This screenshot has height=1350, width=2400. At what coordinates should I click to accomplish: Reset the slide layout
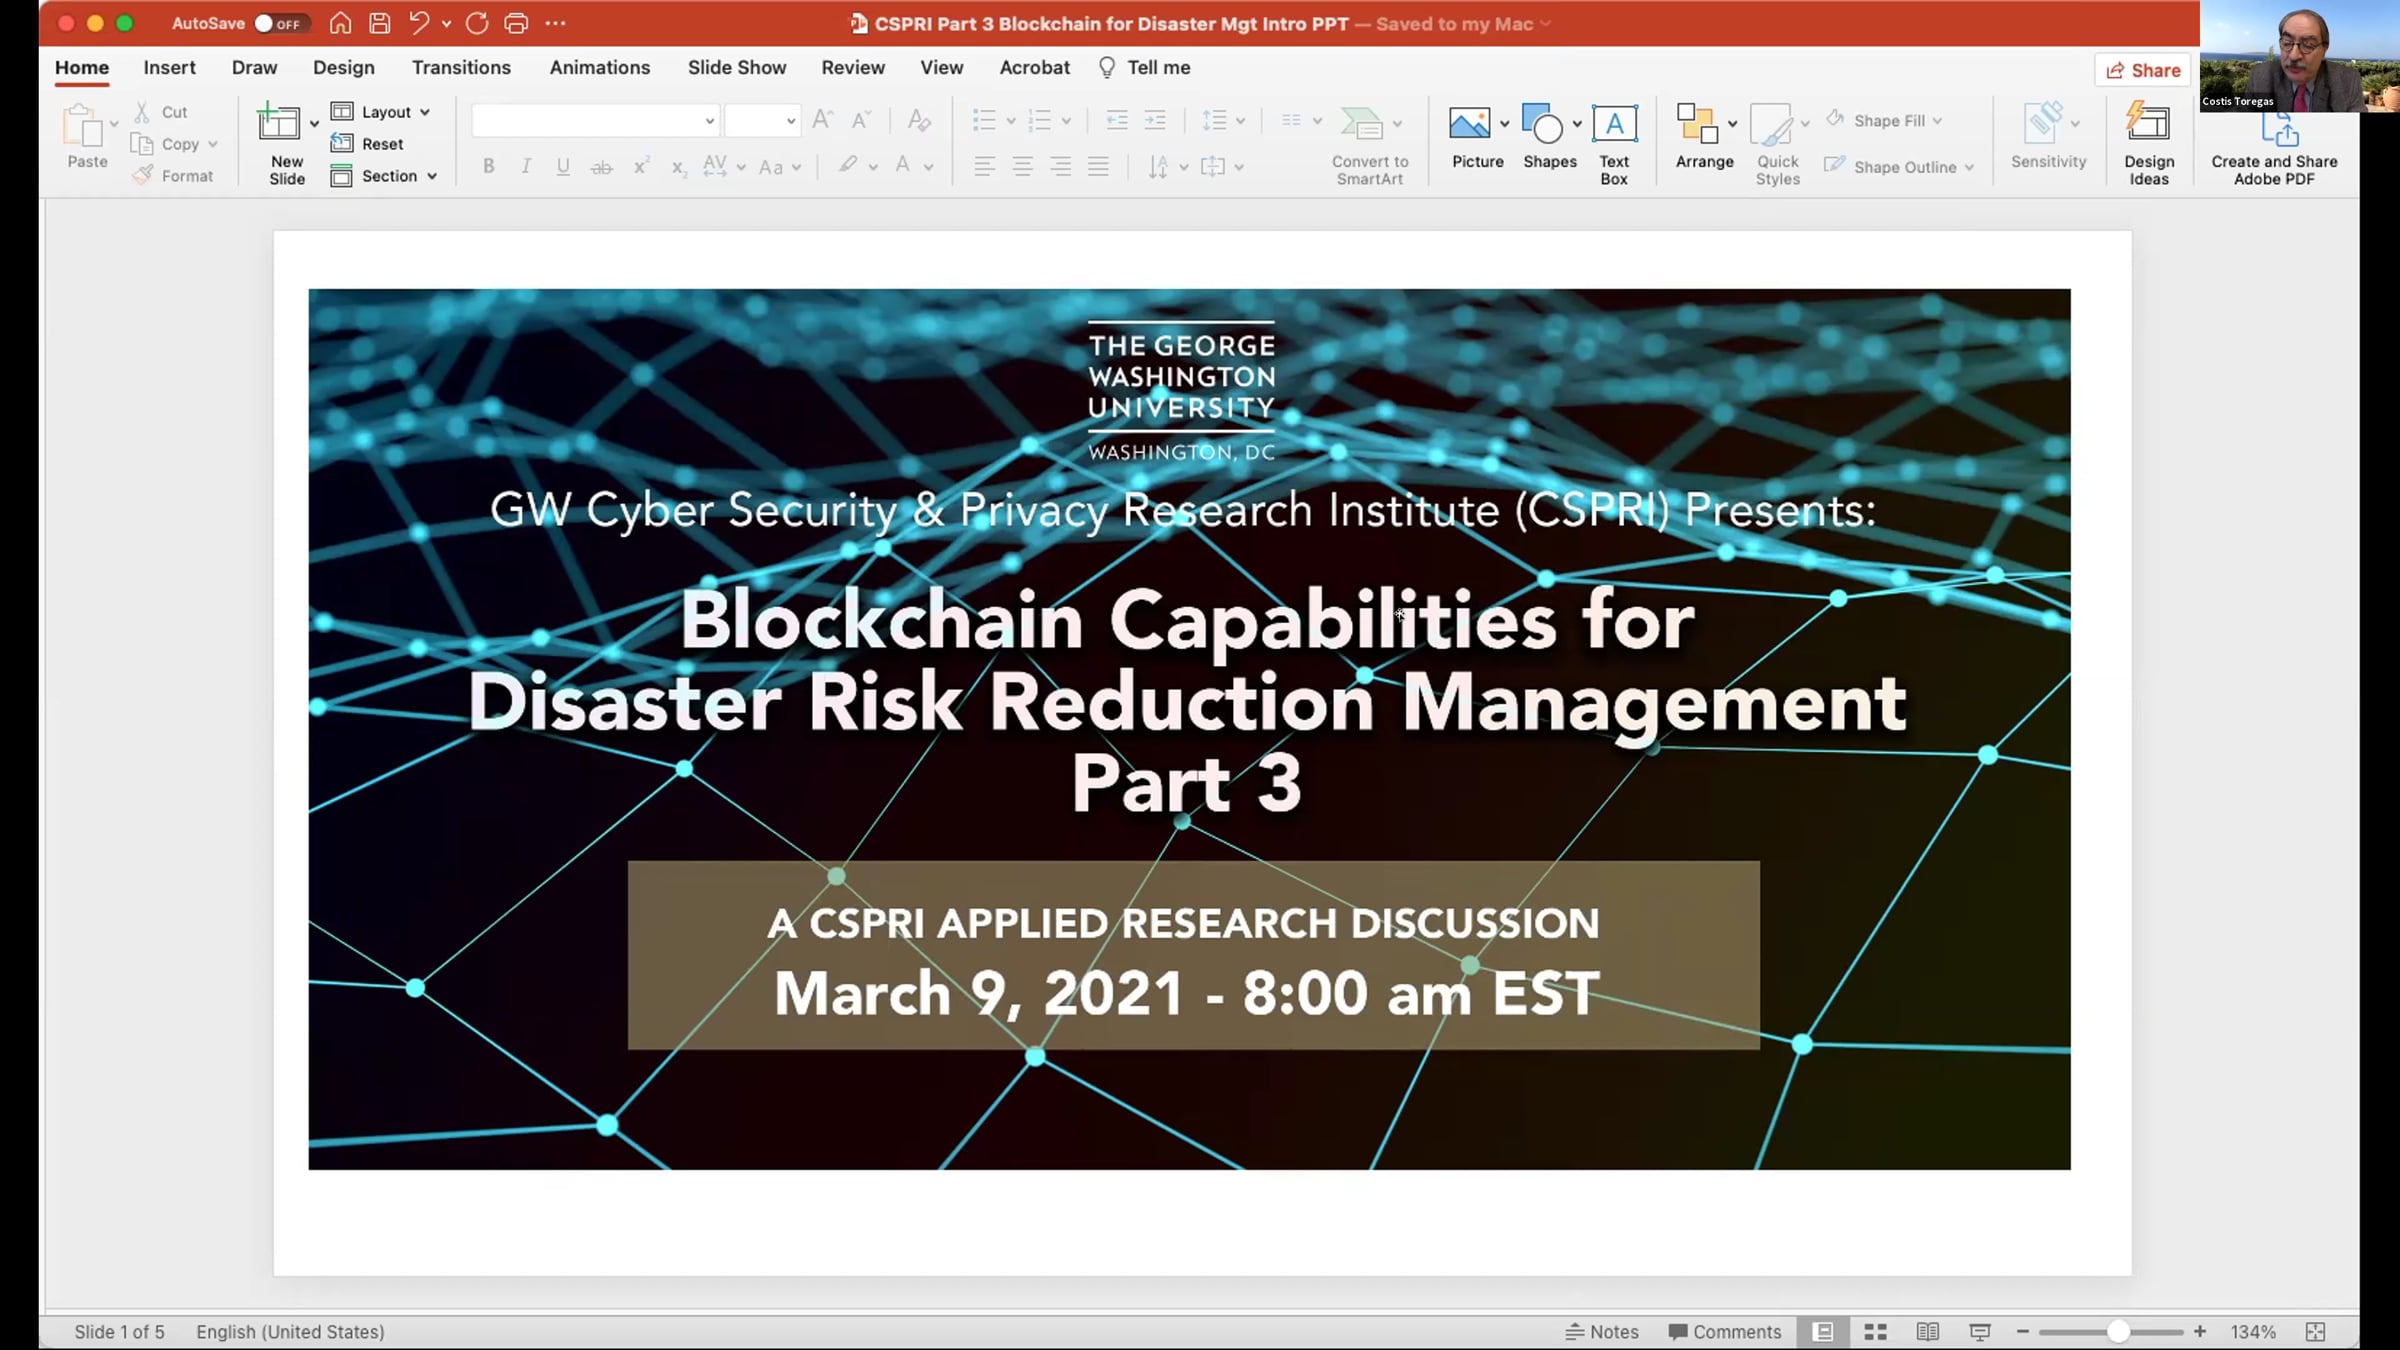(x=368, y=144)
